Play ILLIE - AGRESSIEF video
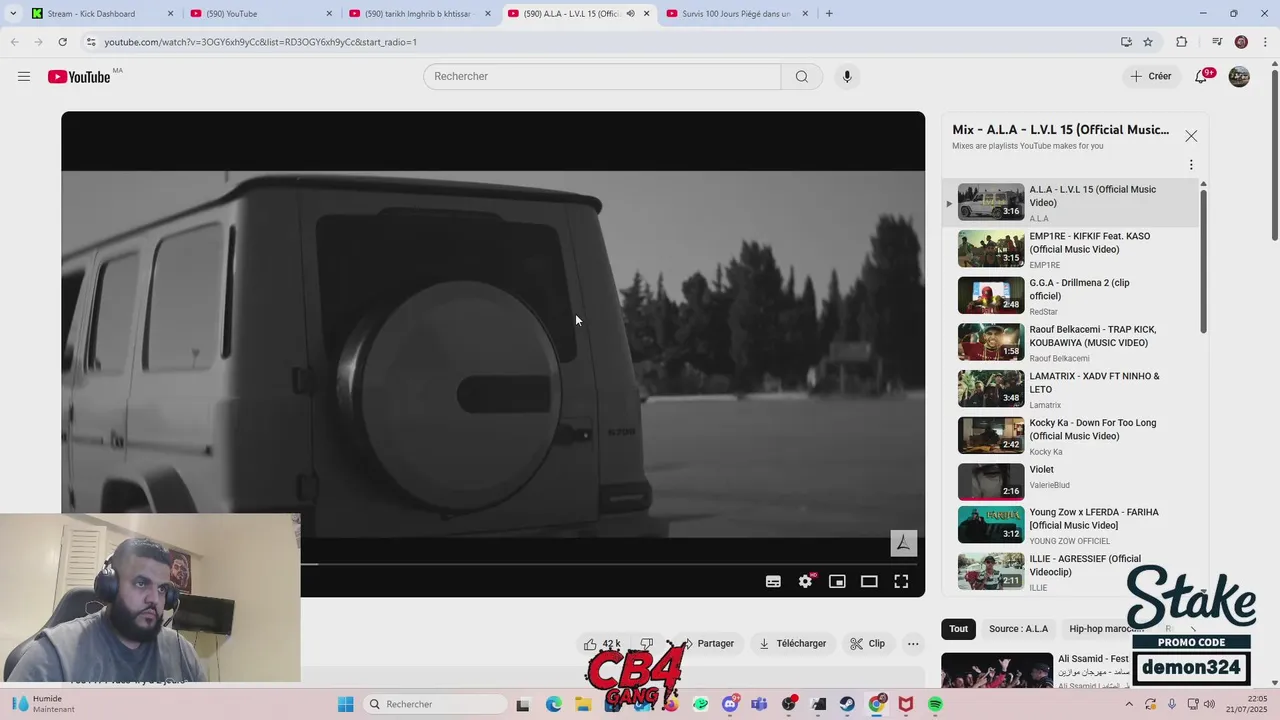The width and height of the screenshot is (1280, 720). click(1070, 572)
